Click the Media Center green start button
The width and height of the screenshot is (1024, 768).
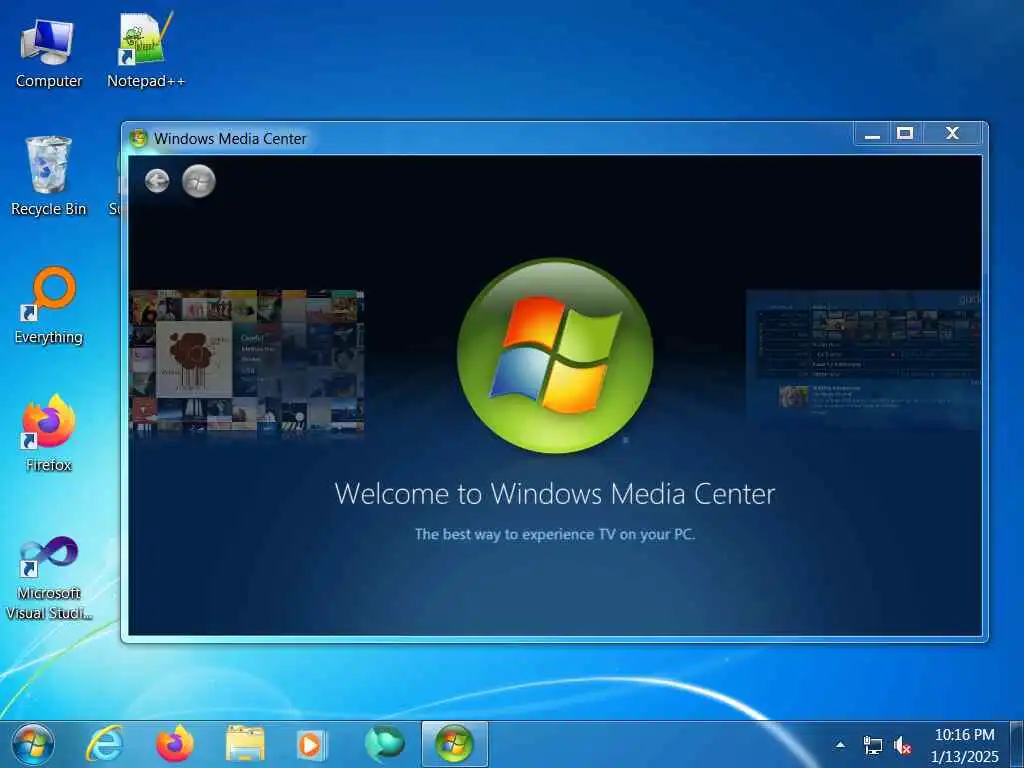[x=199, y=181]
